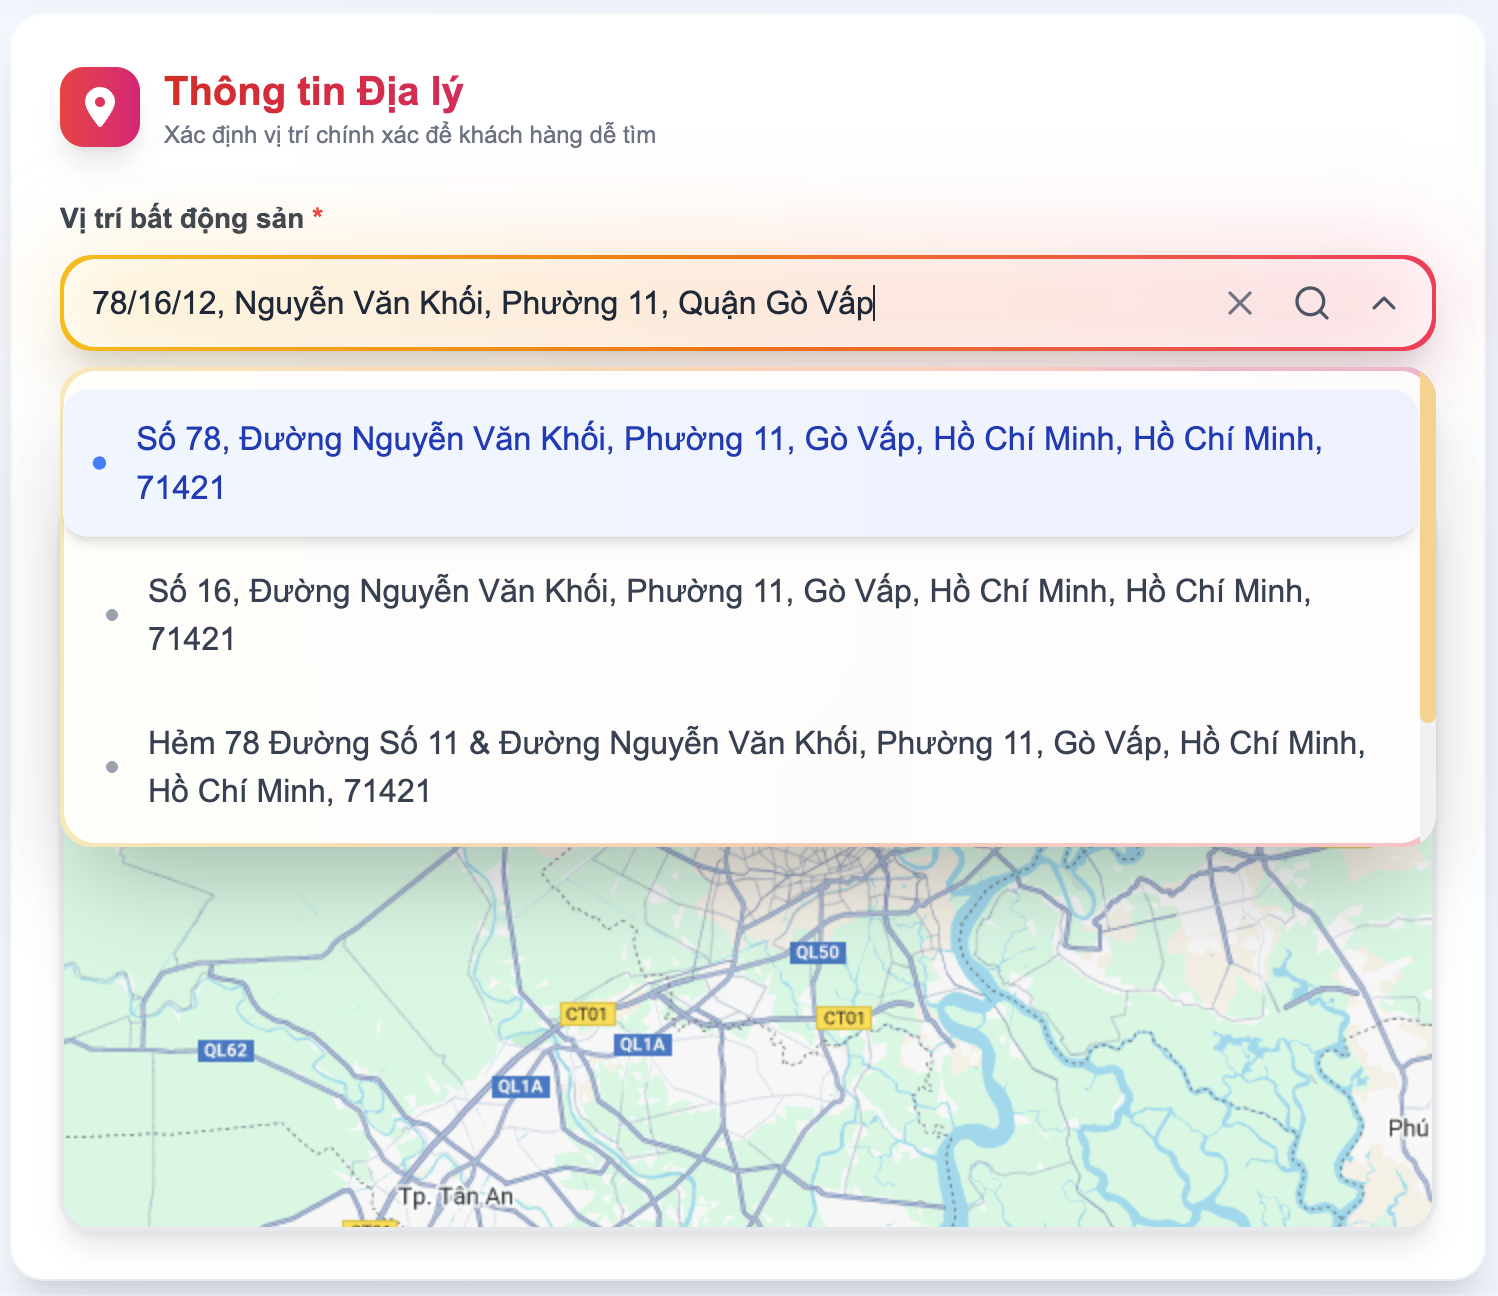
Task: Click the red location pin icon
Action: [x=100, y=107]
